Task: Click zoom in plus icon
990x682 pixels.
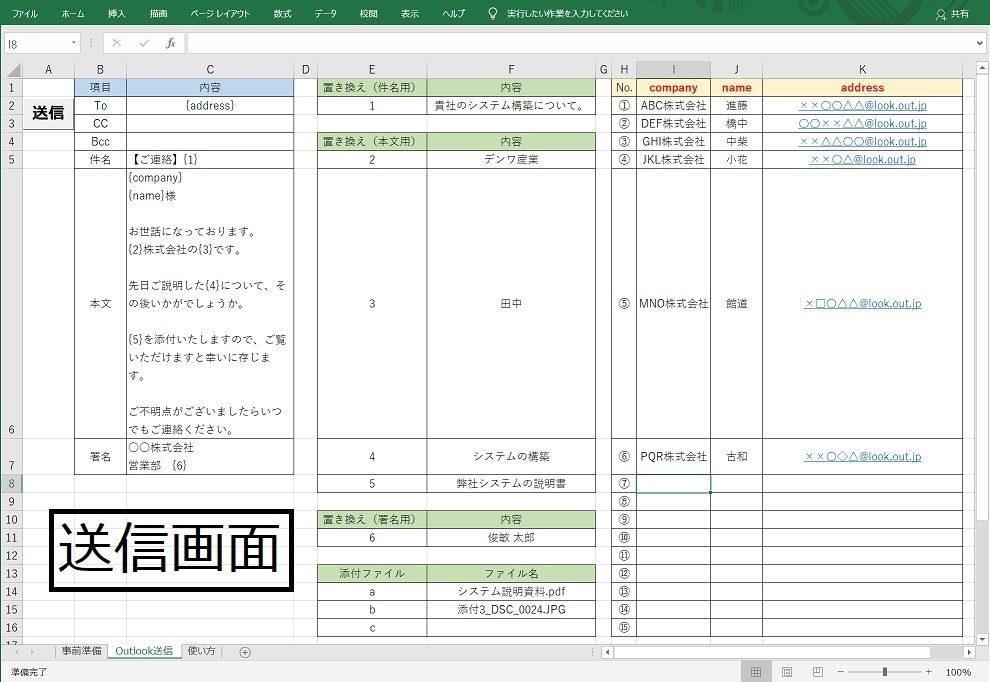Action: [928, 672]
